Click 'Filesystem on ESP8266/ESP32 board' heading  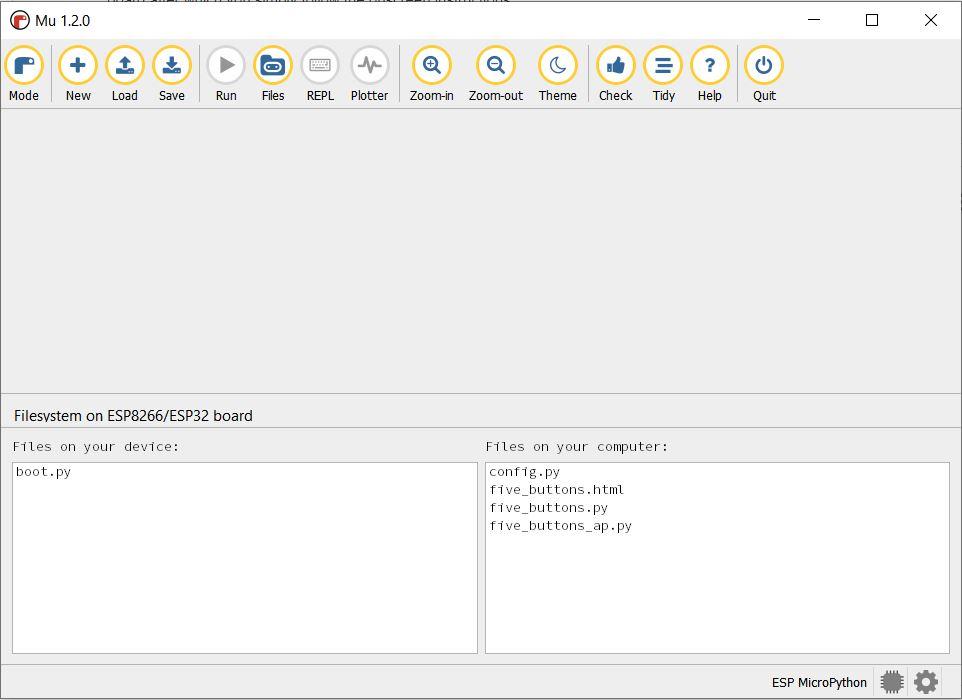(133, 415)
